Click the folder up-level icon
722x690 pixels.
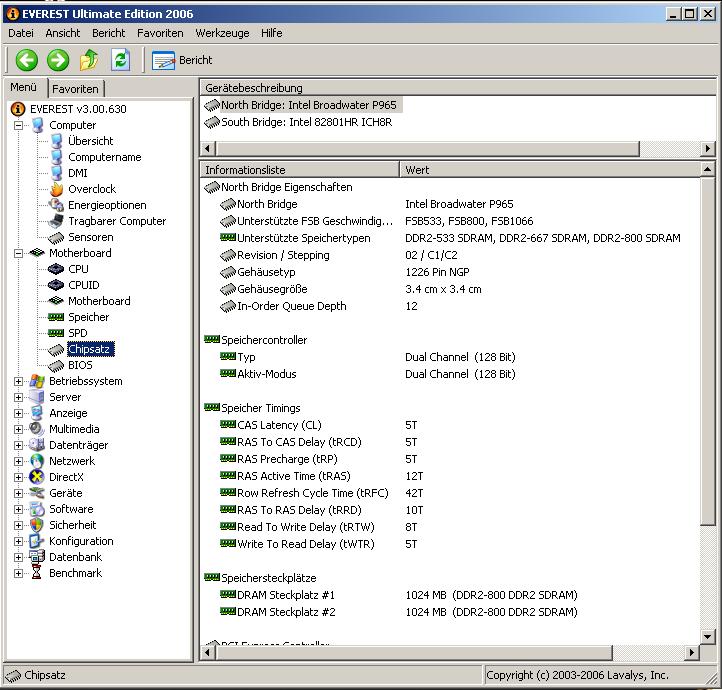pos(89,60)
